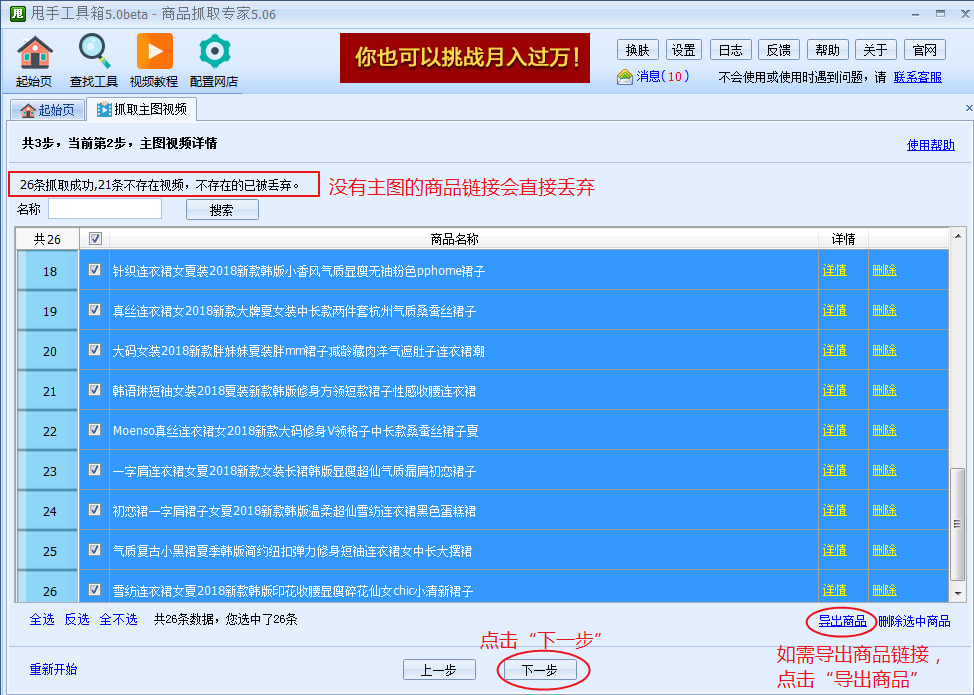
Task: Open the 配置网店 shop configuration gear
Action: coord(214,53)
